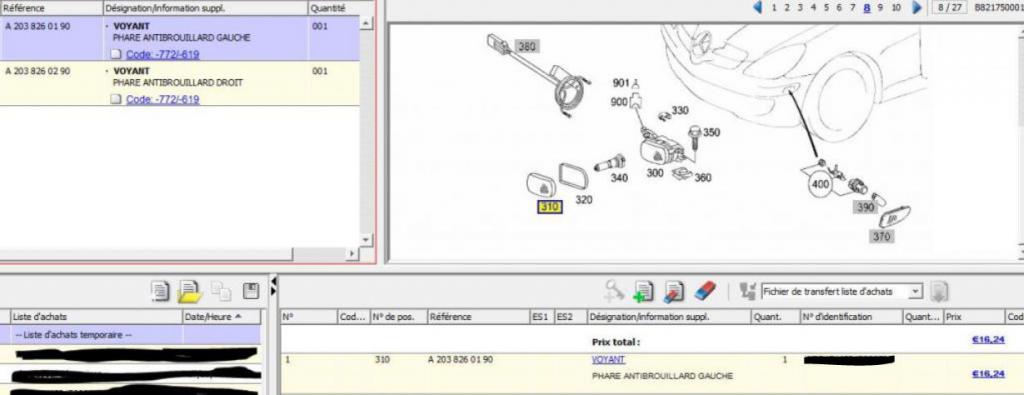Click the save floppy disk icon

pyautogui.click(x=251, y=291)
